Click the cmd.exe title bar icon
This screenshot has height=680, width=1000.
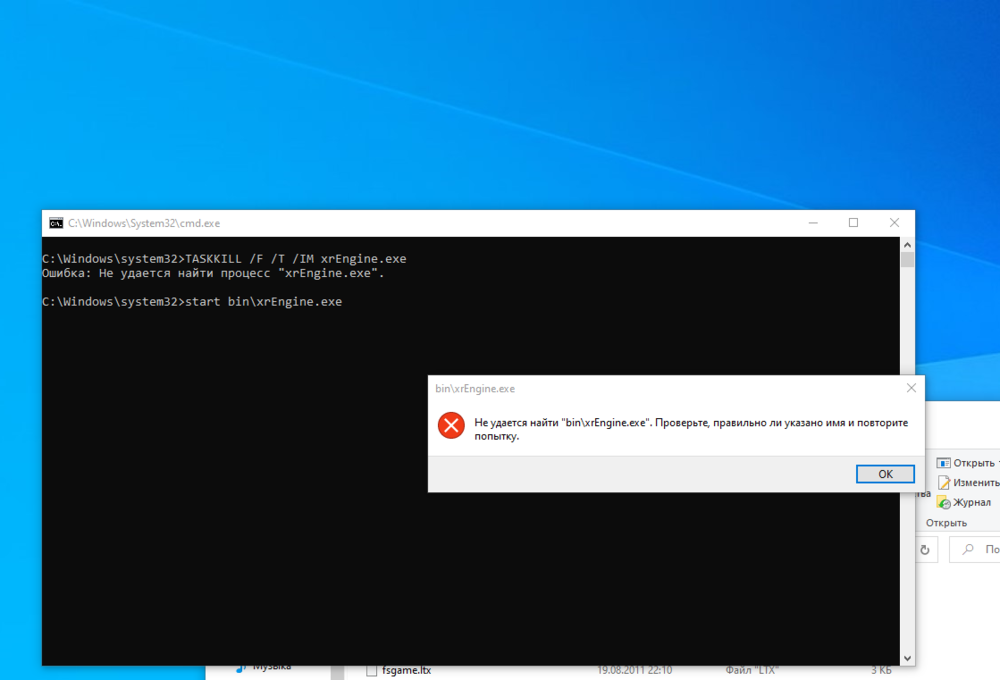56,223
